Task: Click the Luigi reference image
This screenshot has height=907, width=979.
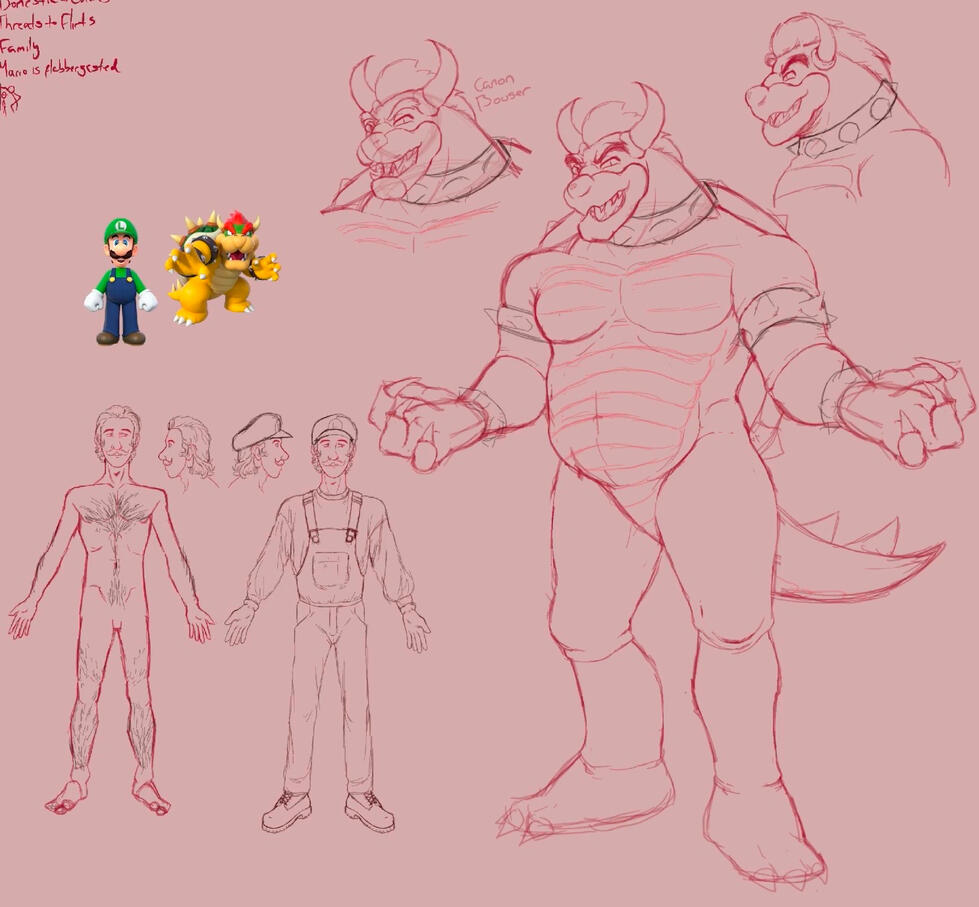Action: [121, 282]
